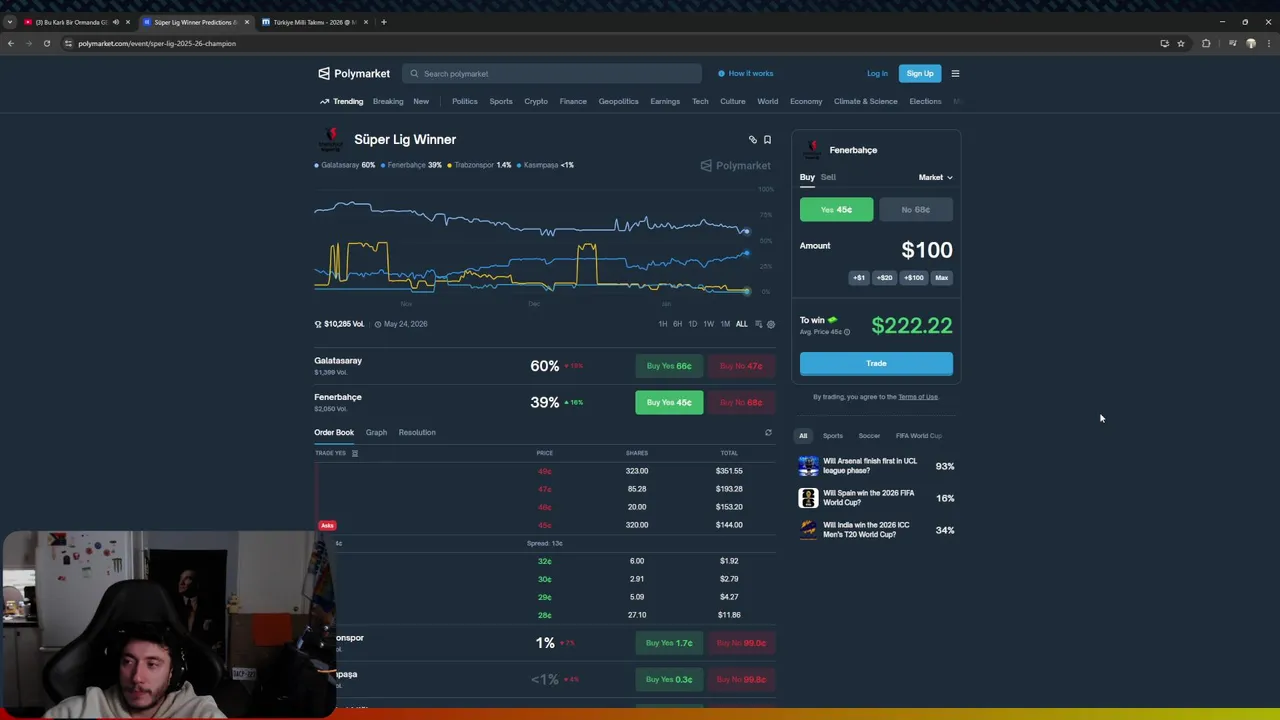The height and width of the screenshot is (720, 1280).
Task: Buy Yes 45¢ on Fenerbahçe row
Action: [x=669, y=402]
